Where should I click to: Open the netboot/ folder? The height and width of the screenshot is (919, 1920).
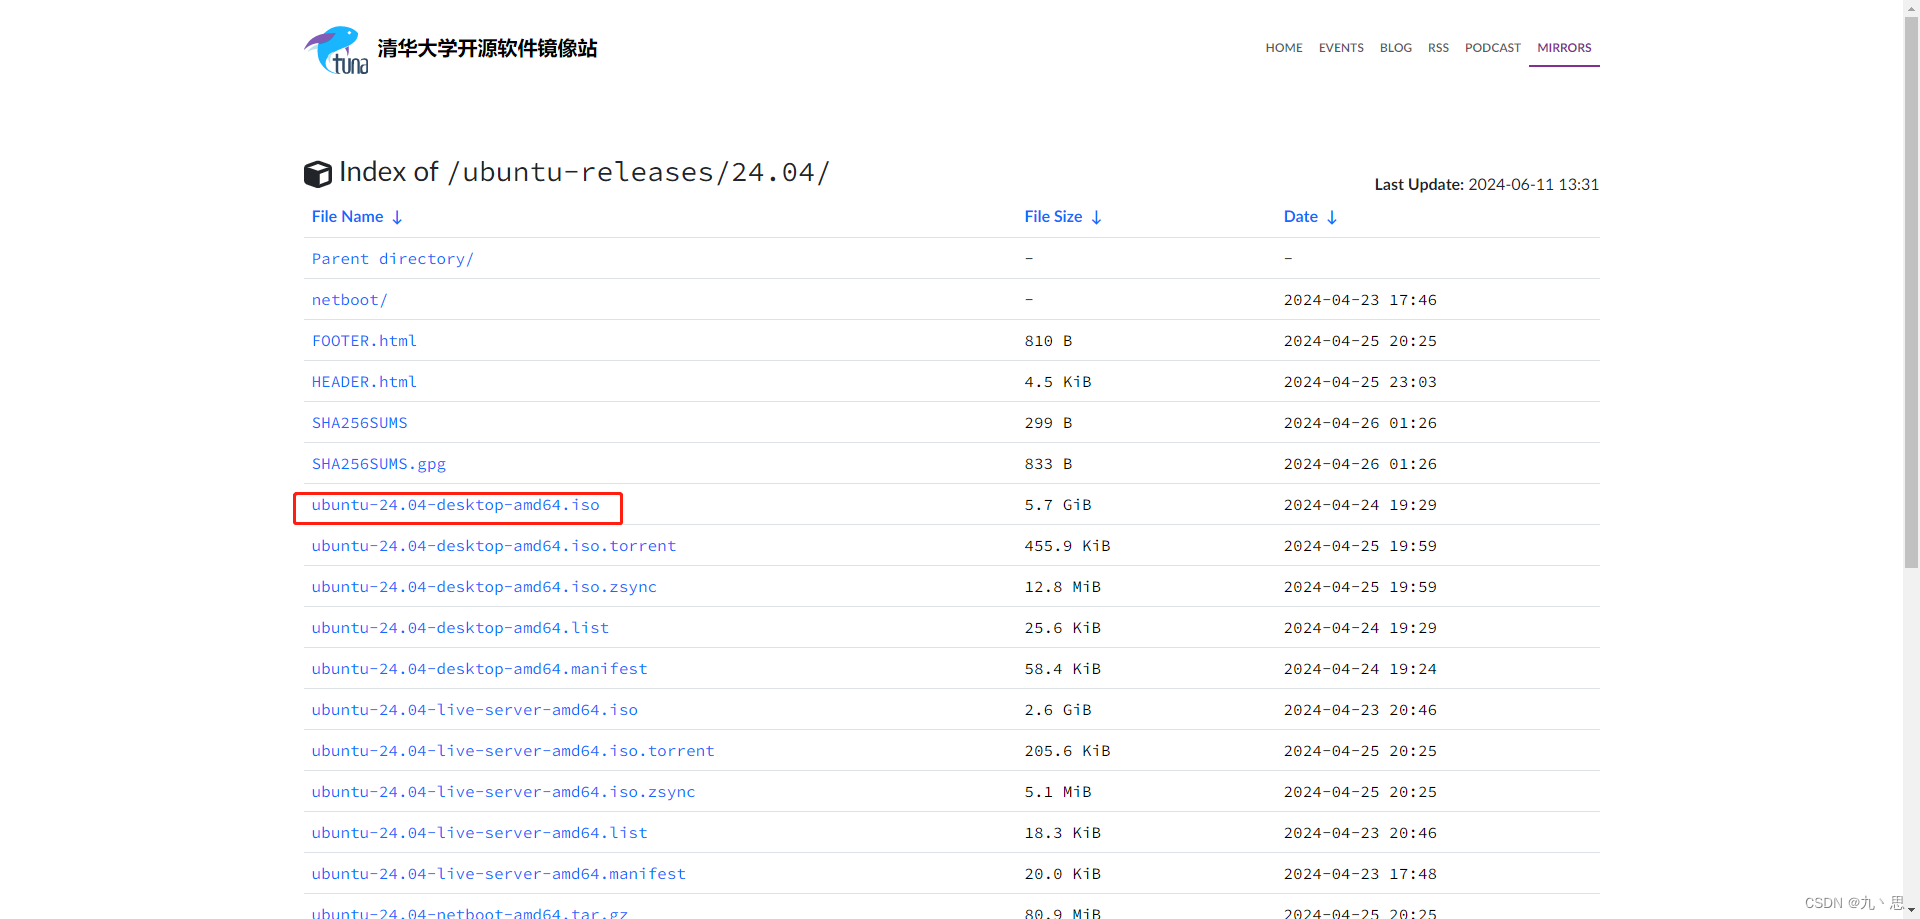coord(349,300)
